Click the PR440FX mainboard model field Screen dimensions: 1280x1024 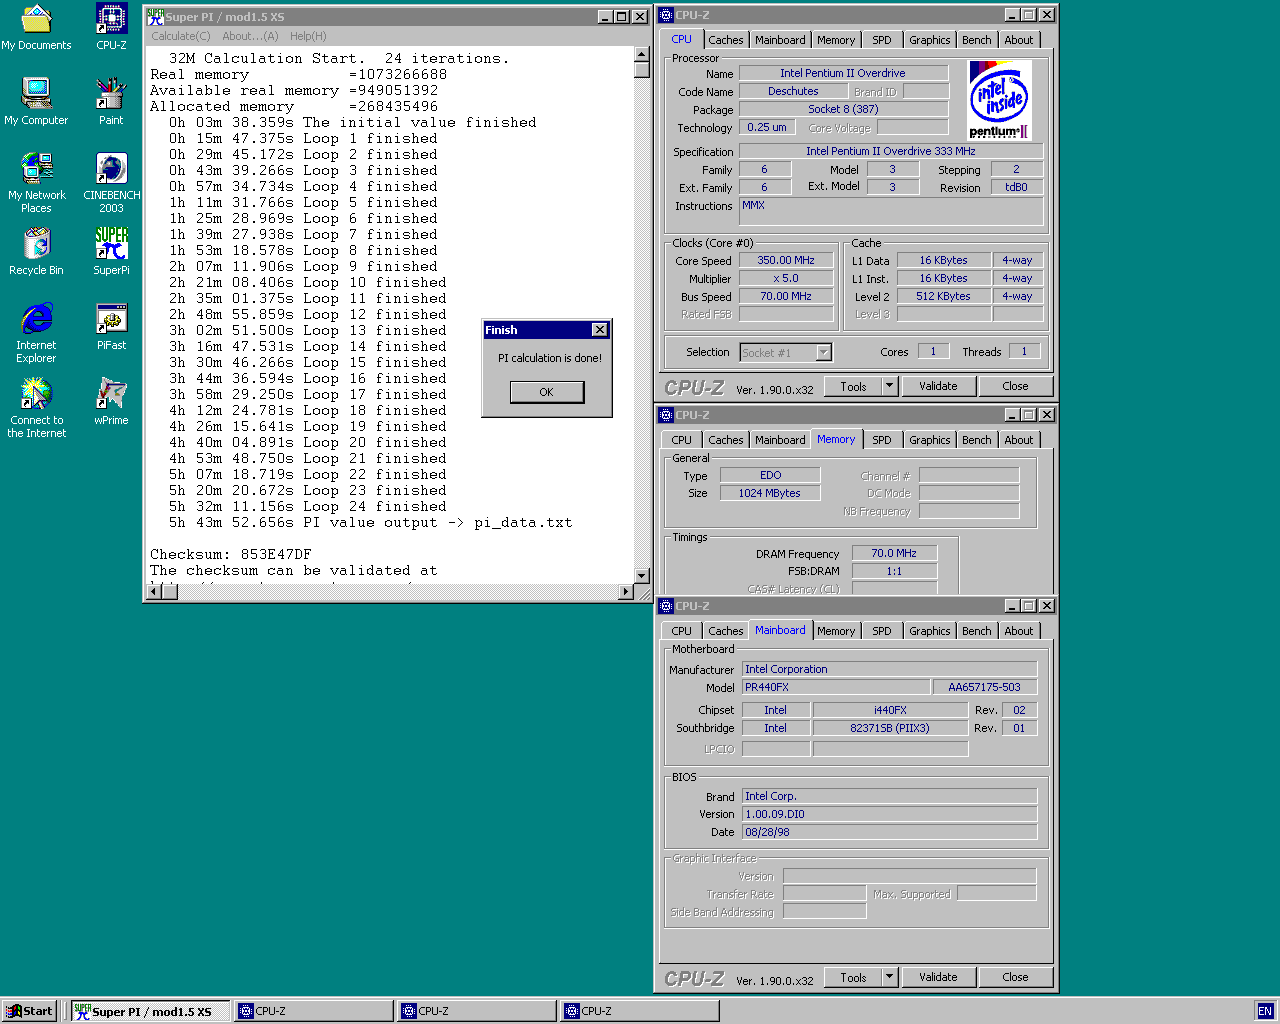tap(835, 687)
